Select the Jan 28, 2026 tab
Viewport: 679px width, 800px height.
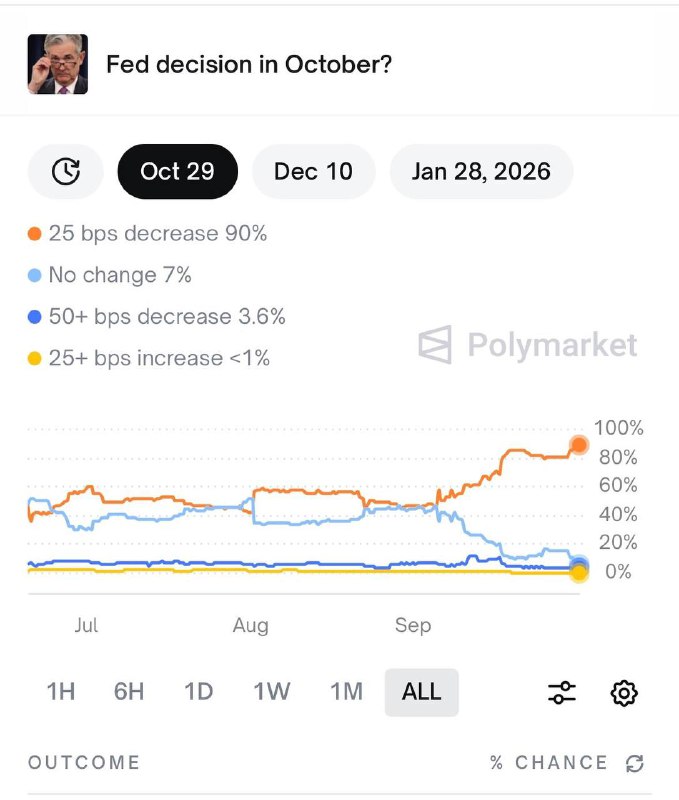[480, 171]
